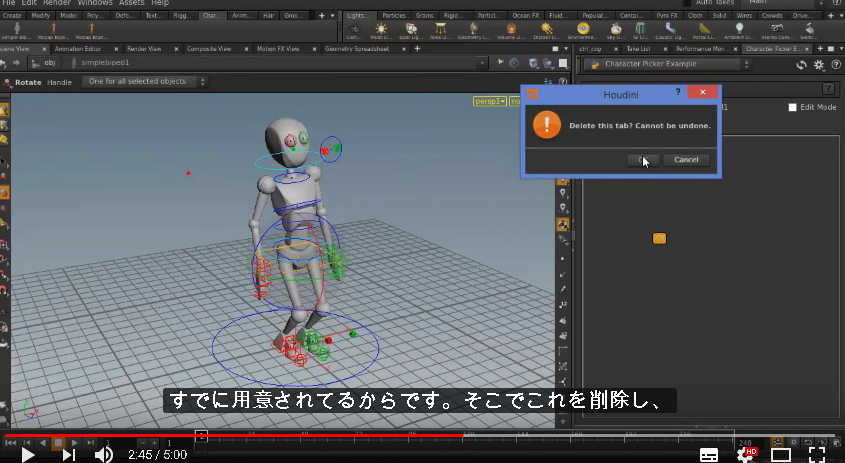Screen dimensions: 845x463
Task: Click the Simple Biped shelf tool
Action: 16,31
